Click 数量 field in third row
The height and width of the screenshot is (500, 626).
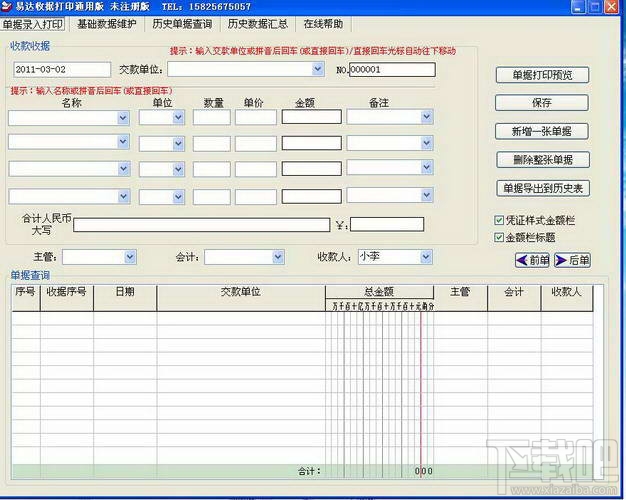click(212, 169)
